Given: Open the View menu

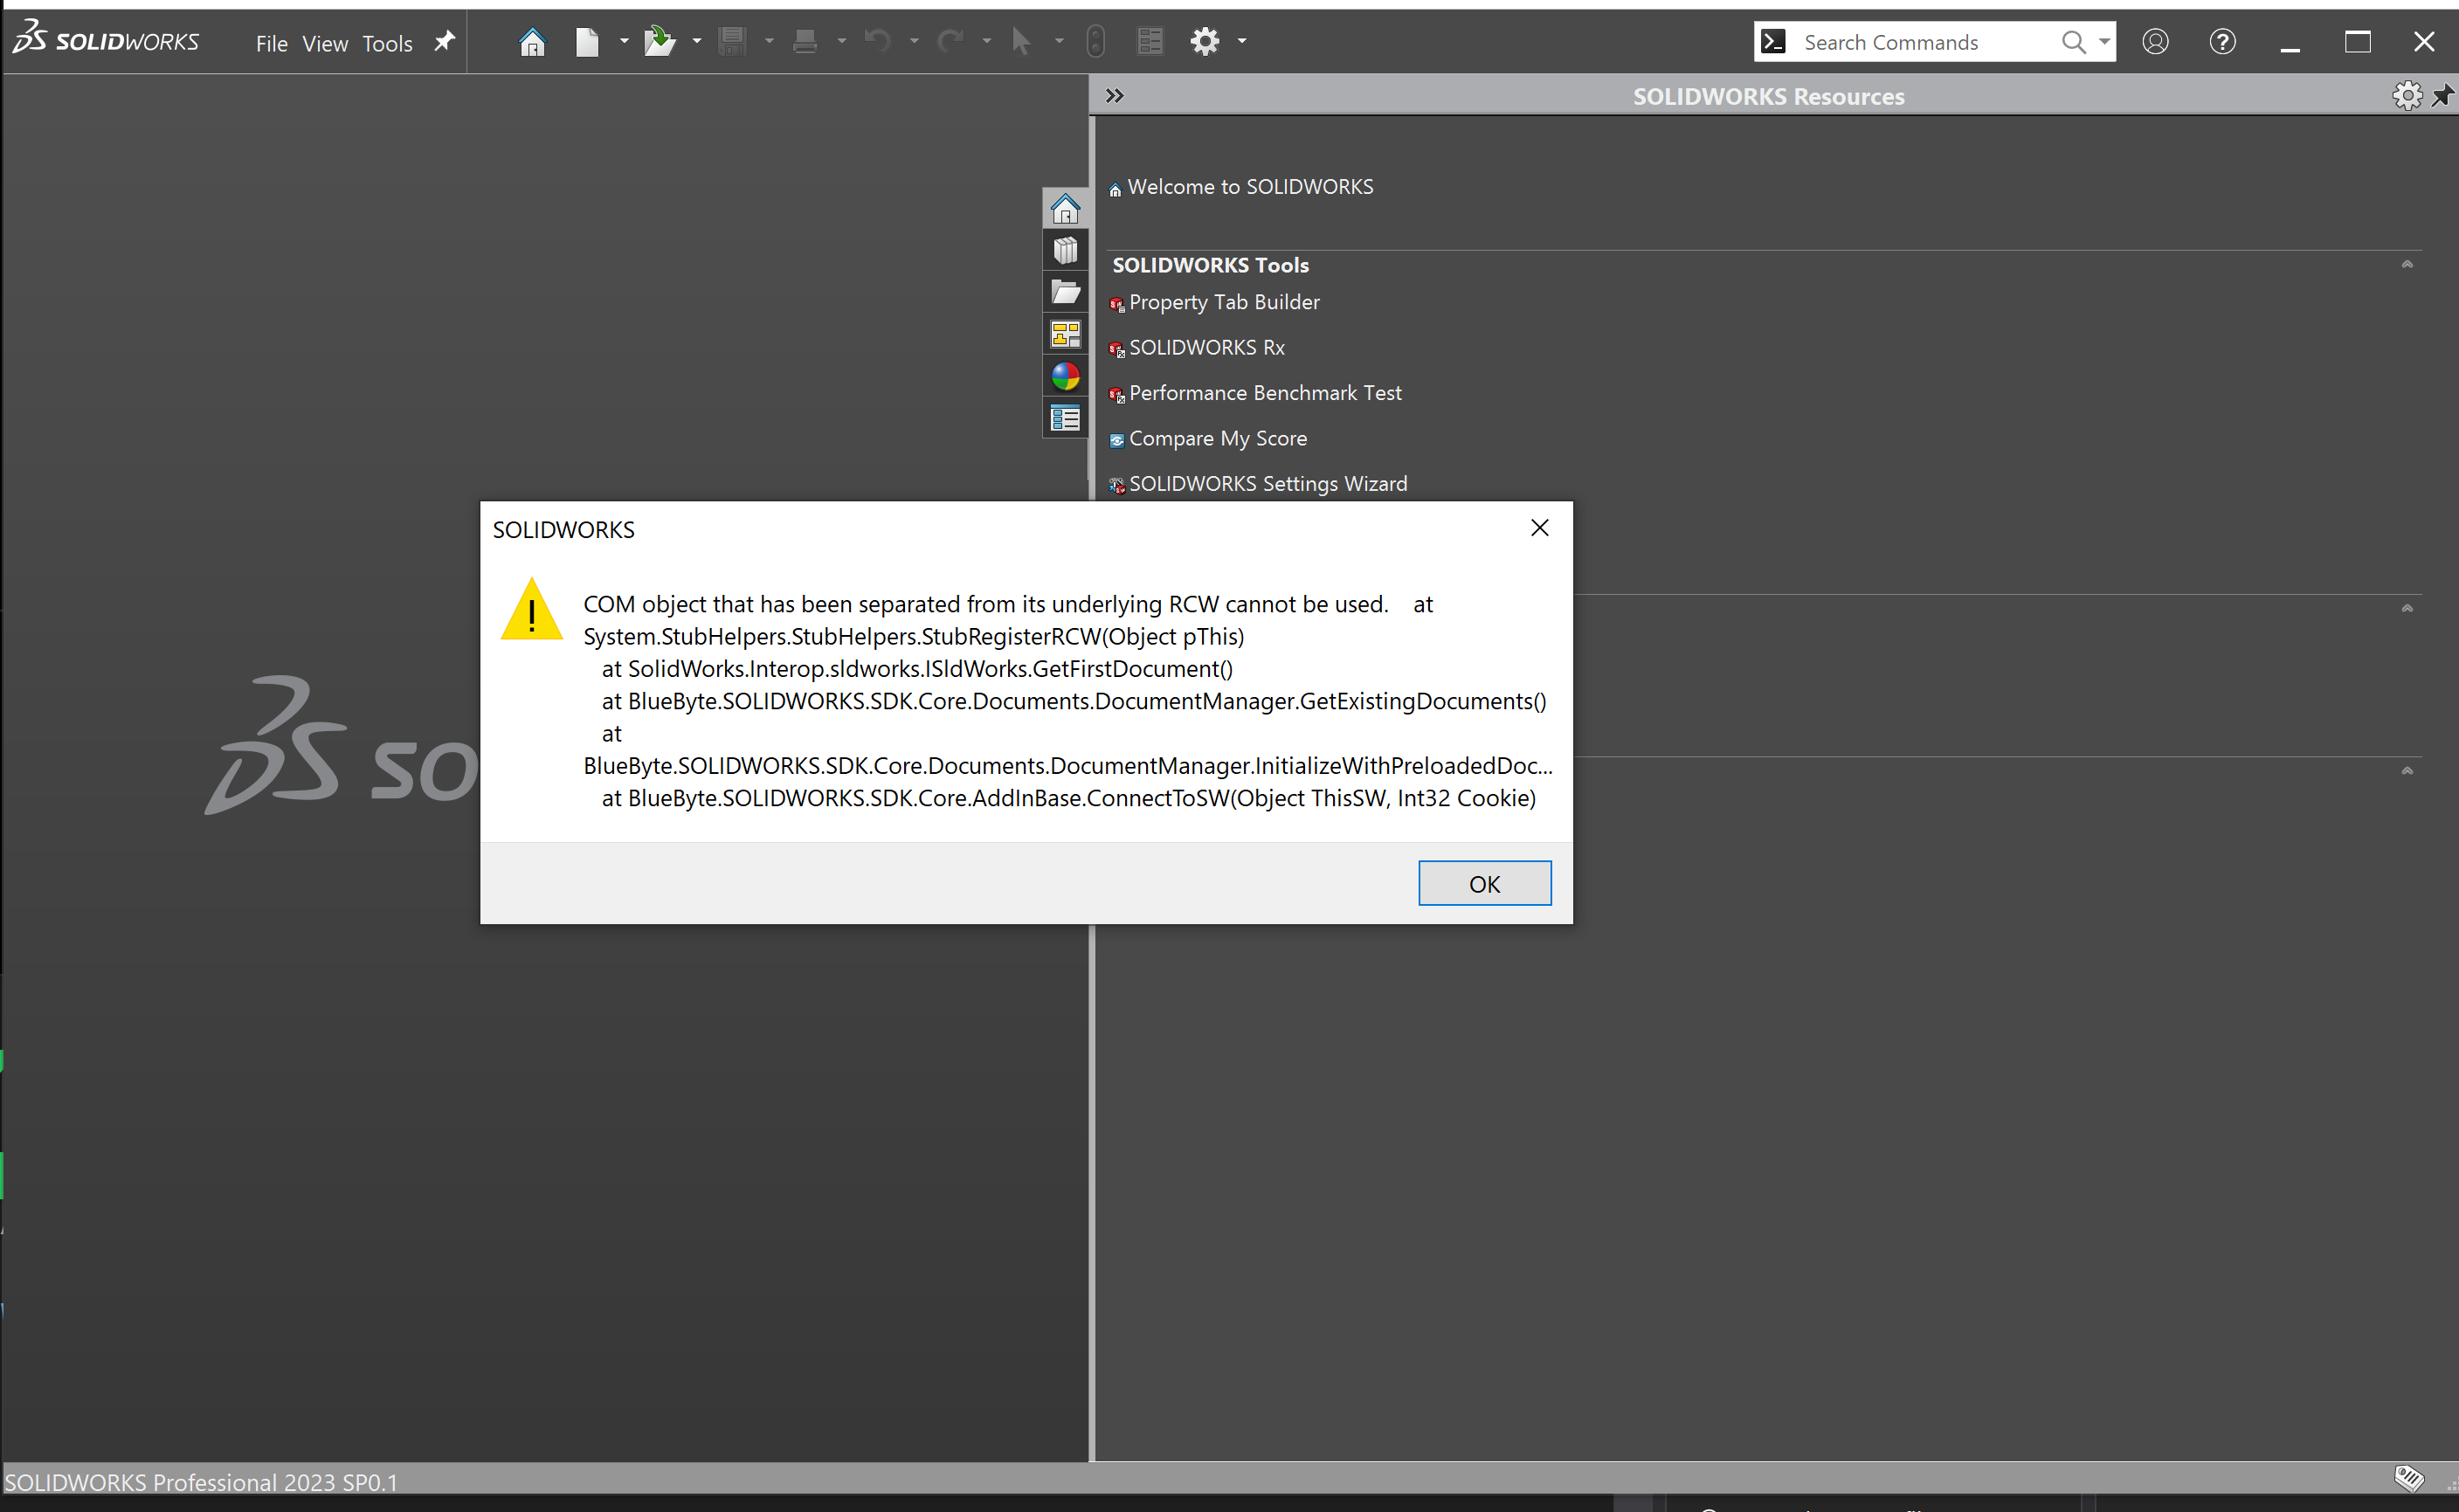Looking at the screenshot, I should [325, 44].
